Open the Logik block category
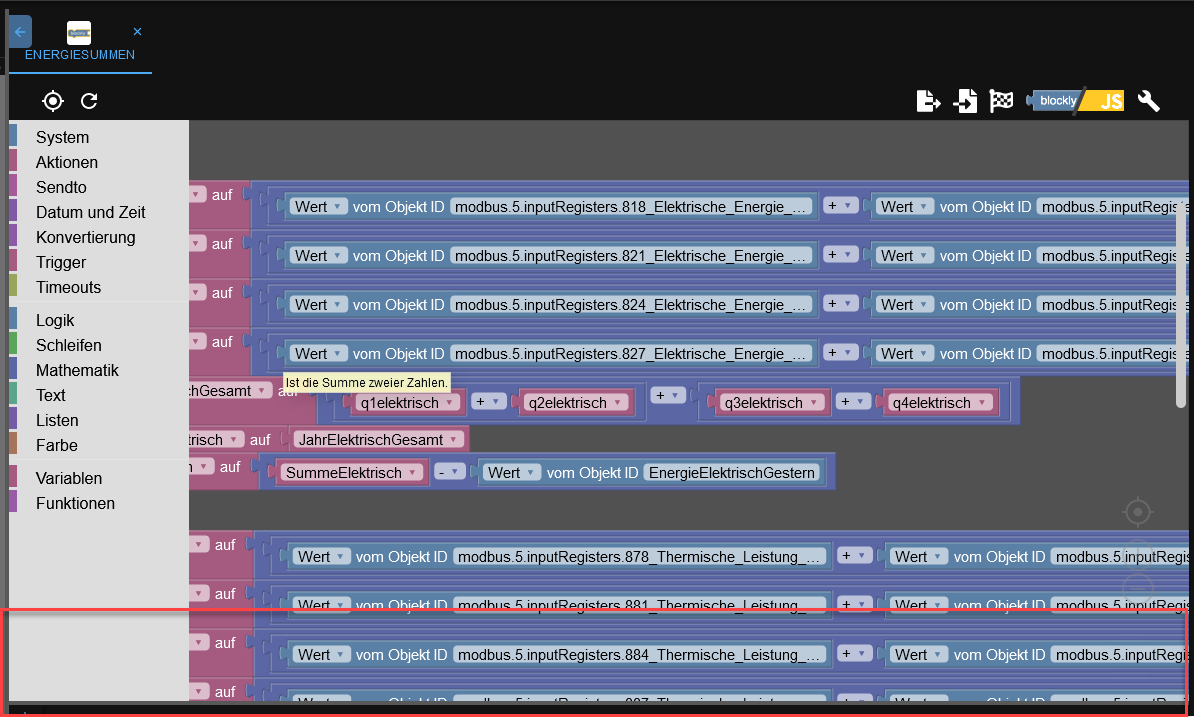 (55, 320)
